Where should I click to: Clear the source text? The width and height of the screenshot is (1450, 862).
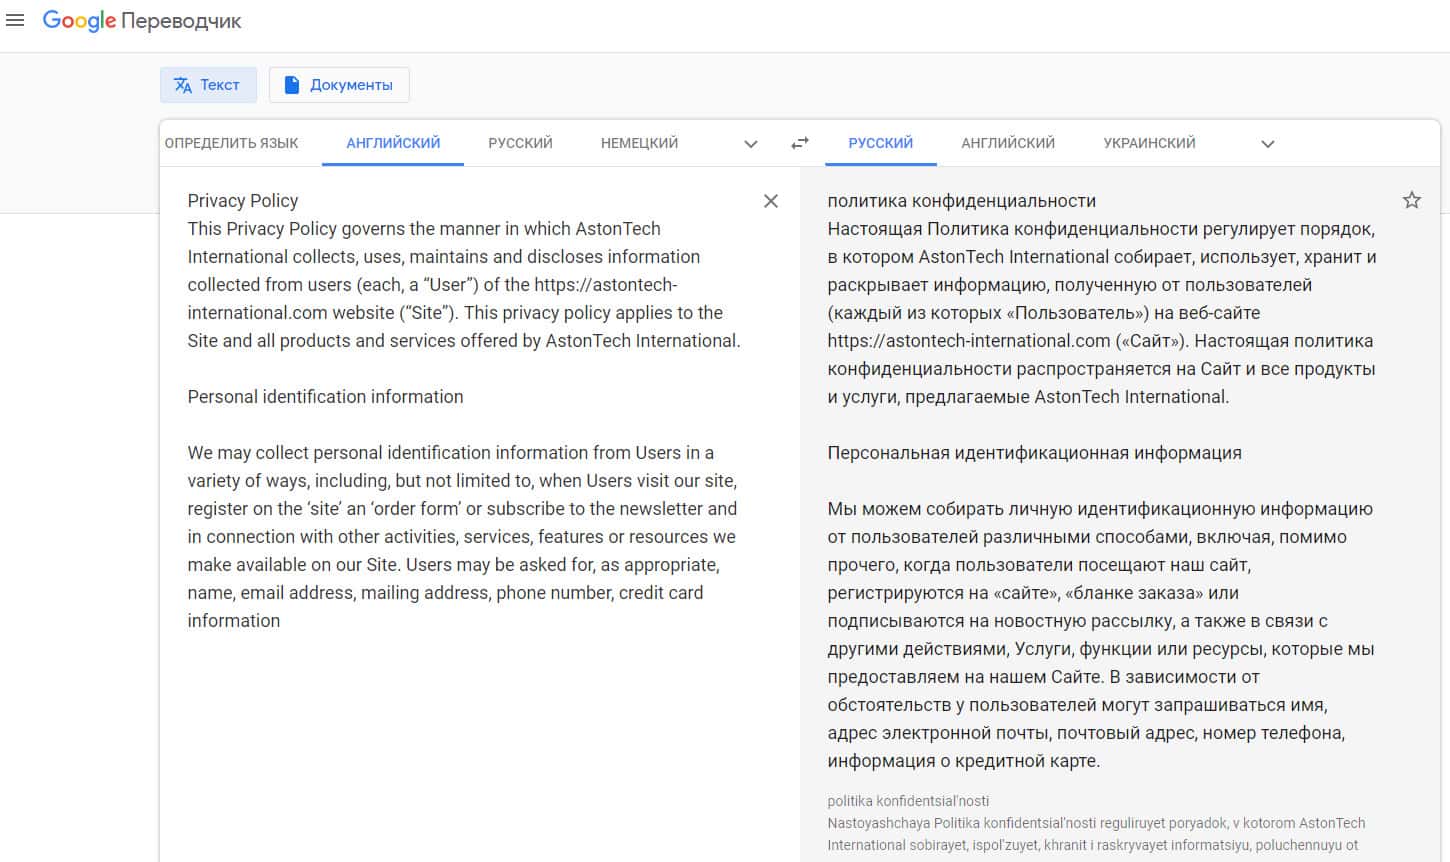(x=771, y=201)
